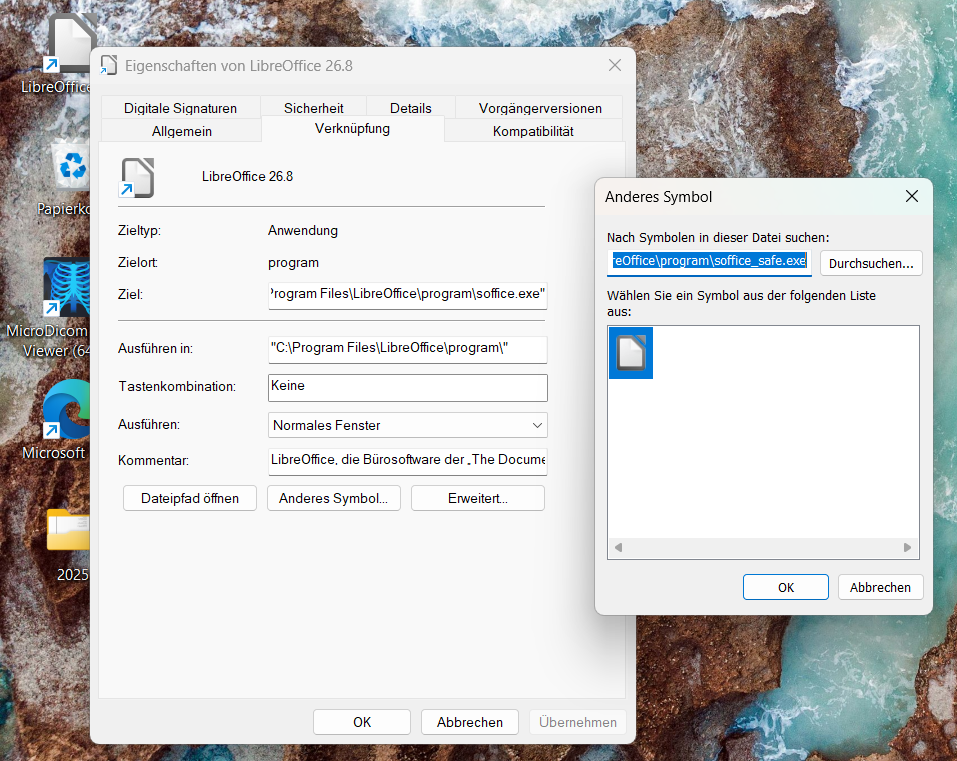This screenshot has width=957, height=761.
Task: Close the Eigenschaften von LibreOffice window
Action: coord(615,65)
